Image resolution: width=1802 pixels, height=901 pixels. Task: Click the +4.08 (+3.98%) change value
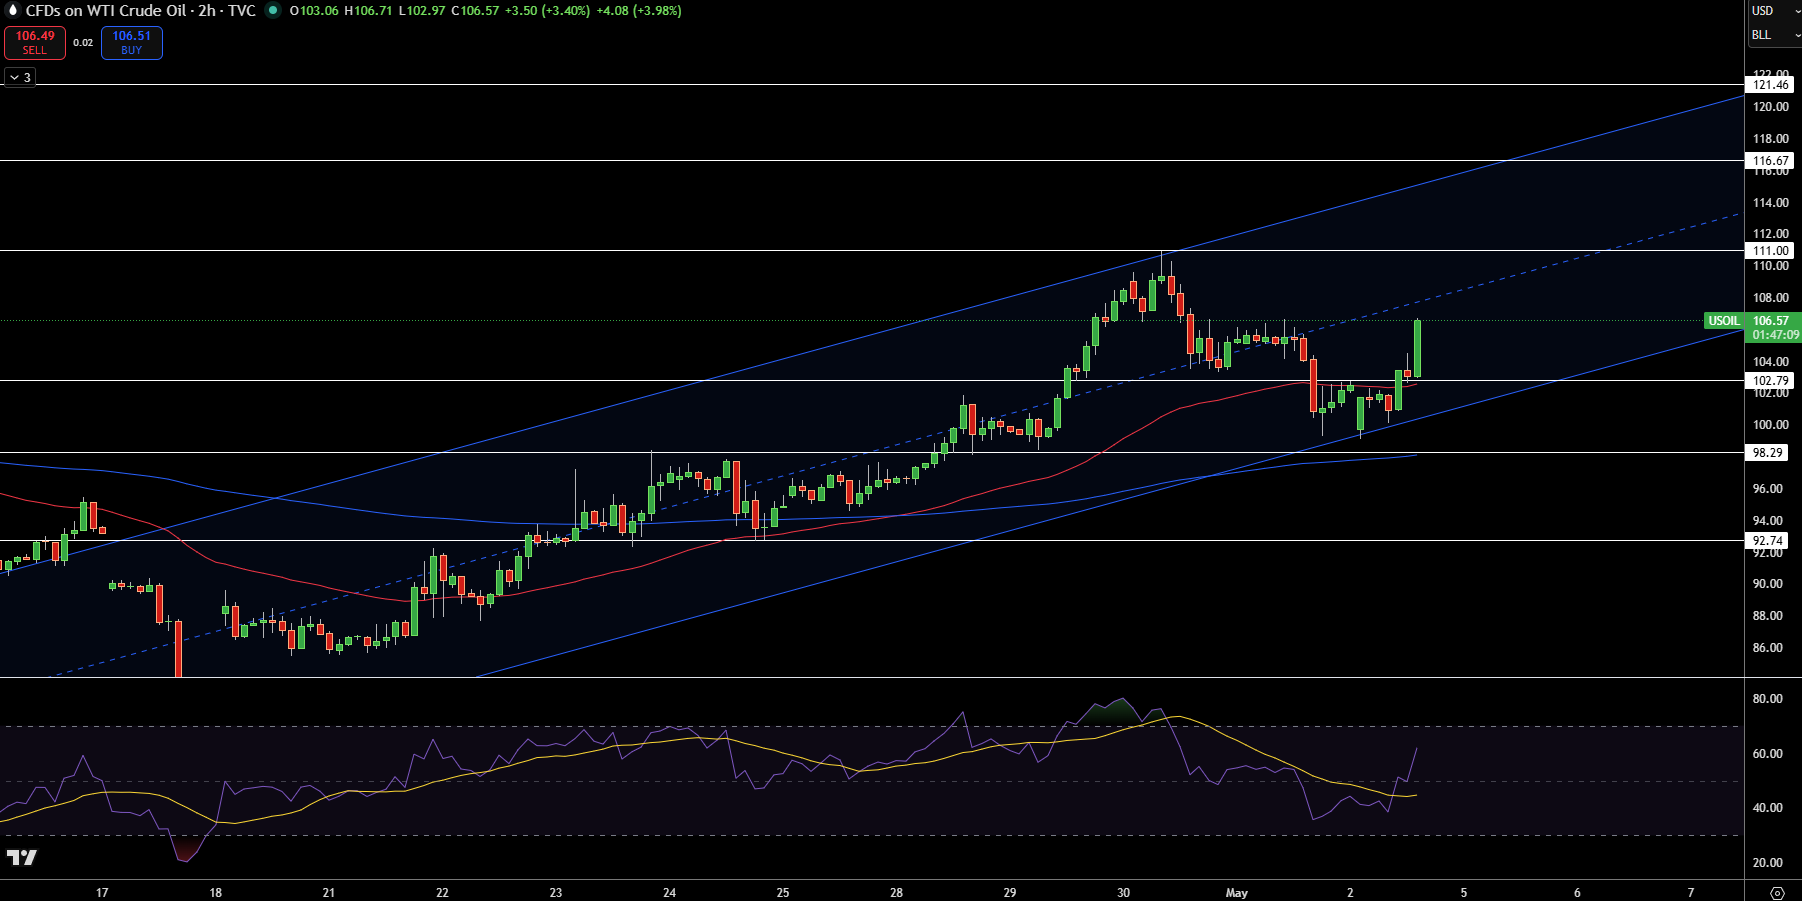click(639, 11)
